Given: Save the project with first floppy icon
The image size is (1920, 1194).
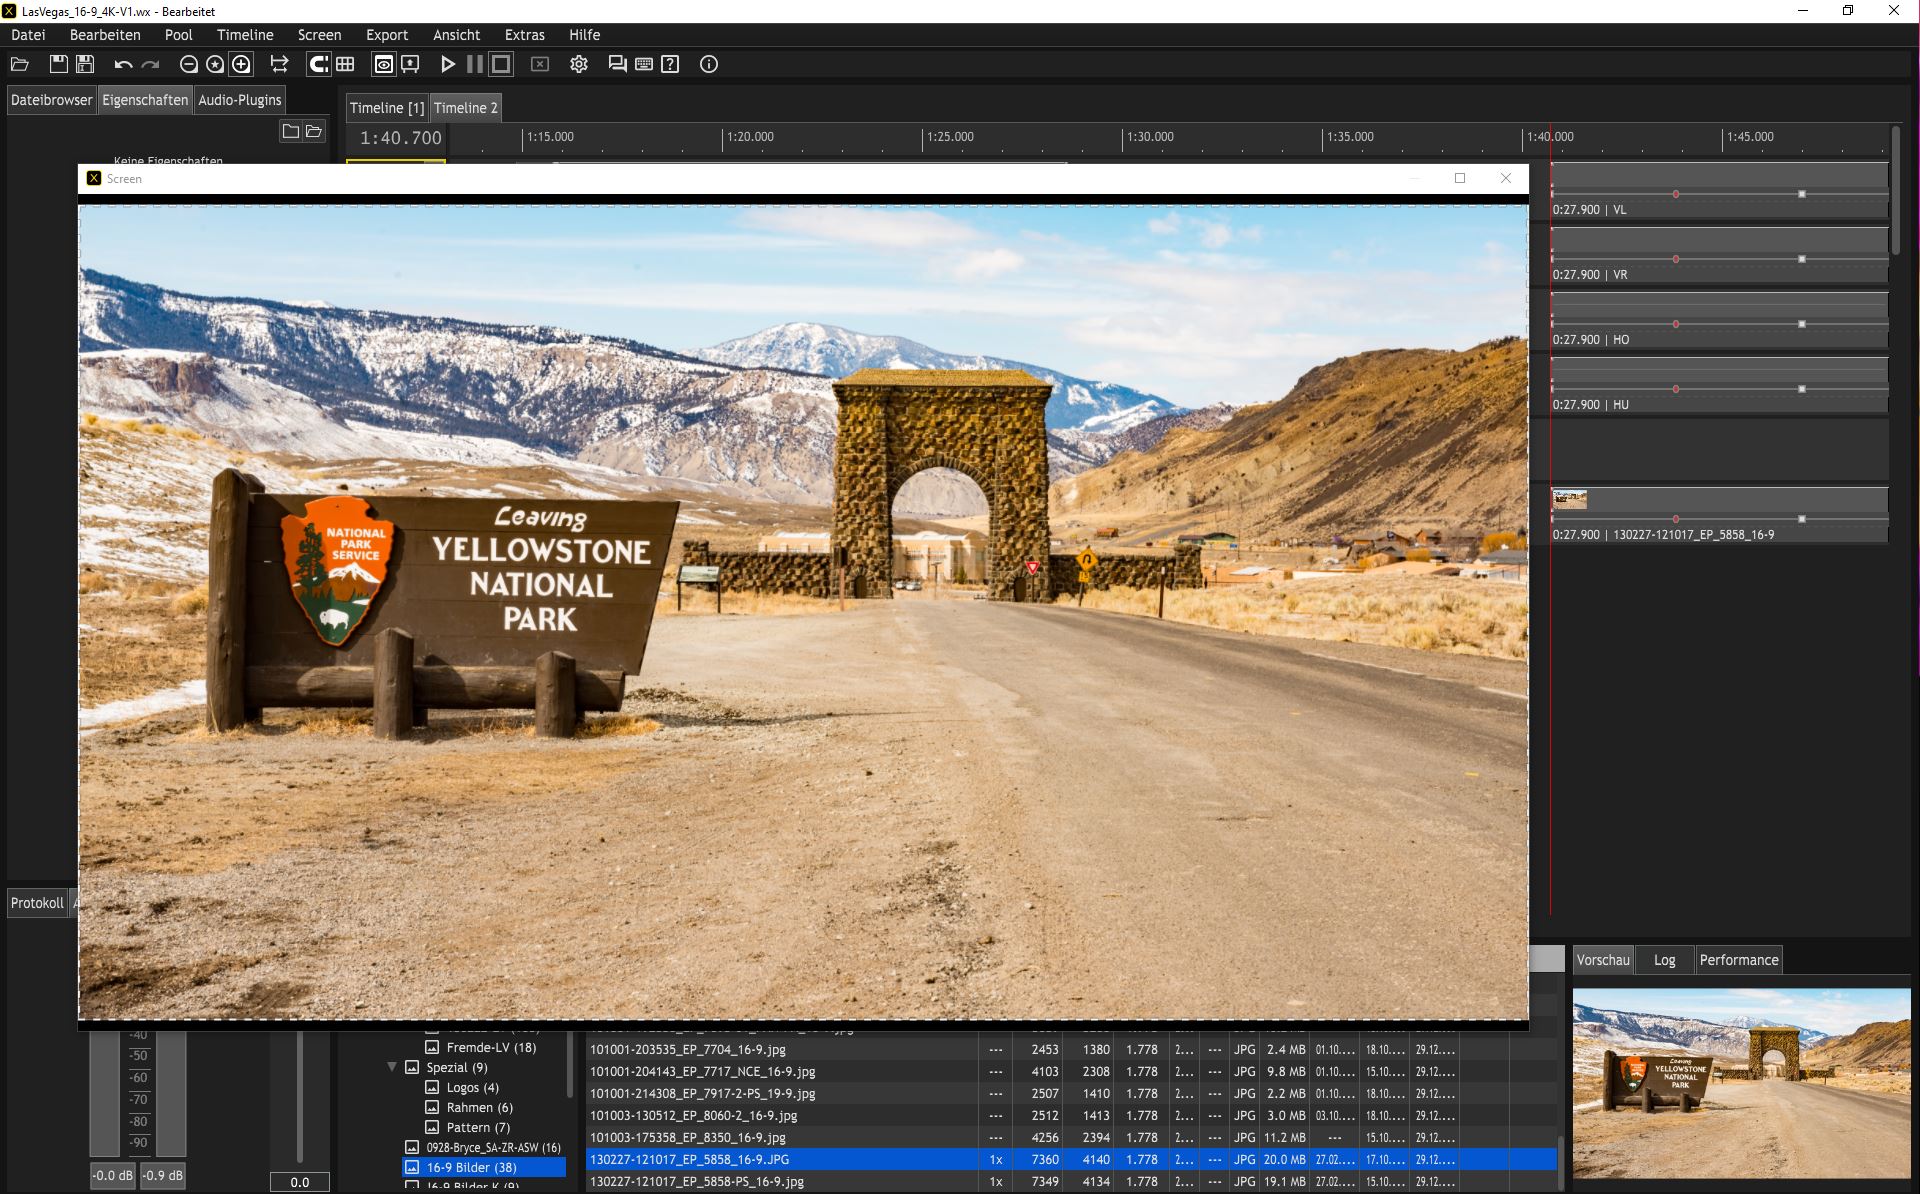Looking at the screenshot, I should (59, 64).
